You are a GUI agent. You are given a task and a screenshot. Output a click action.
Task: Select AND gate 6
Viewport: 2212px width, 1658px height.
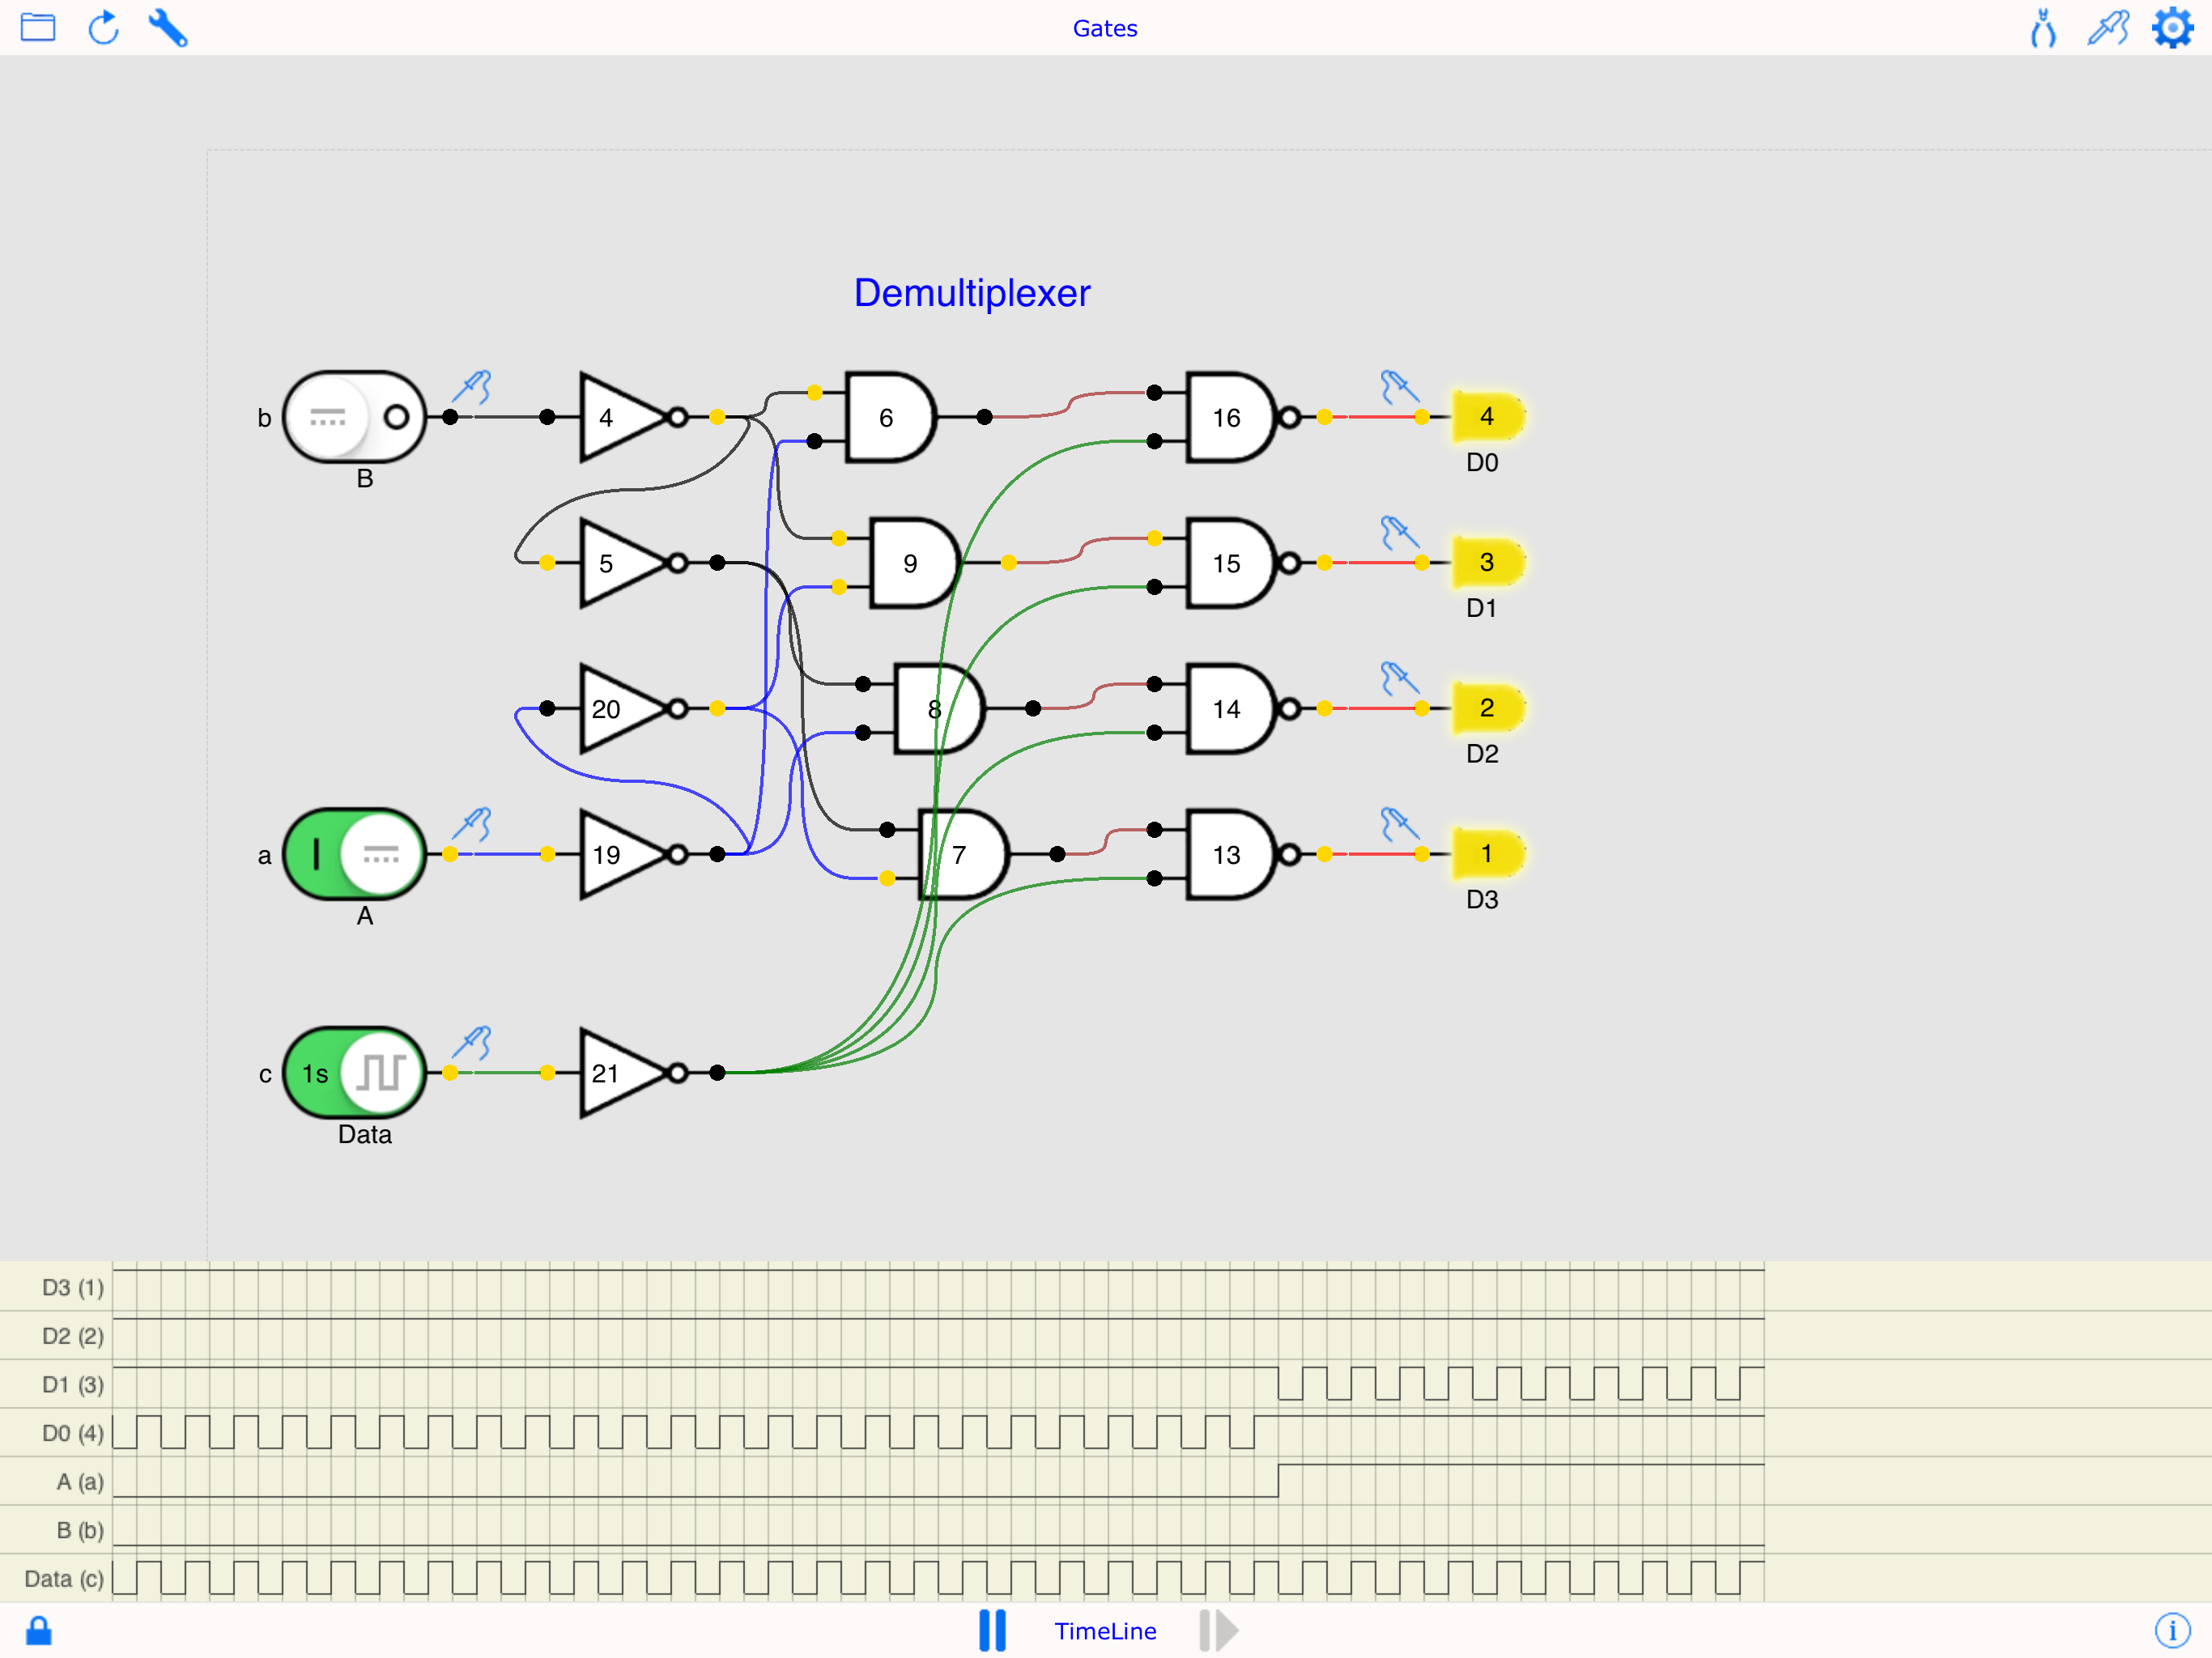[890, 417]
